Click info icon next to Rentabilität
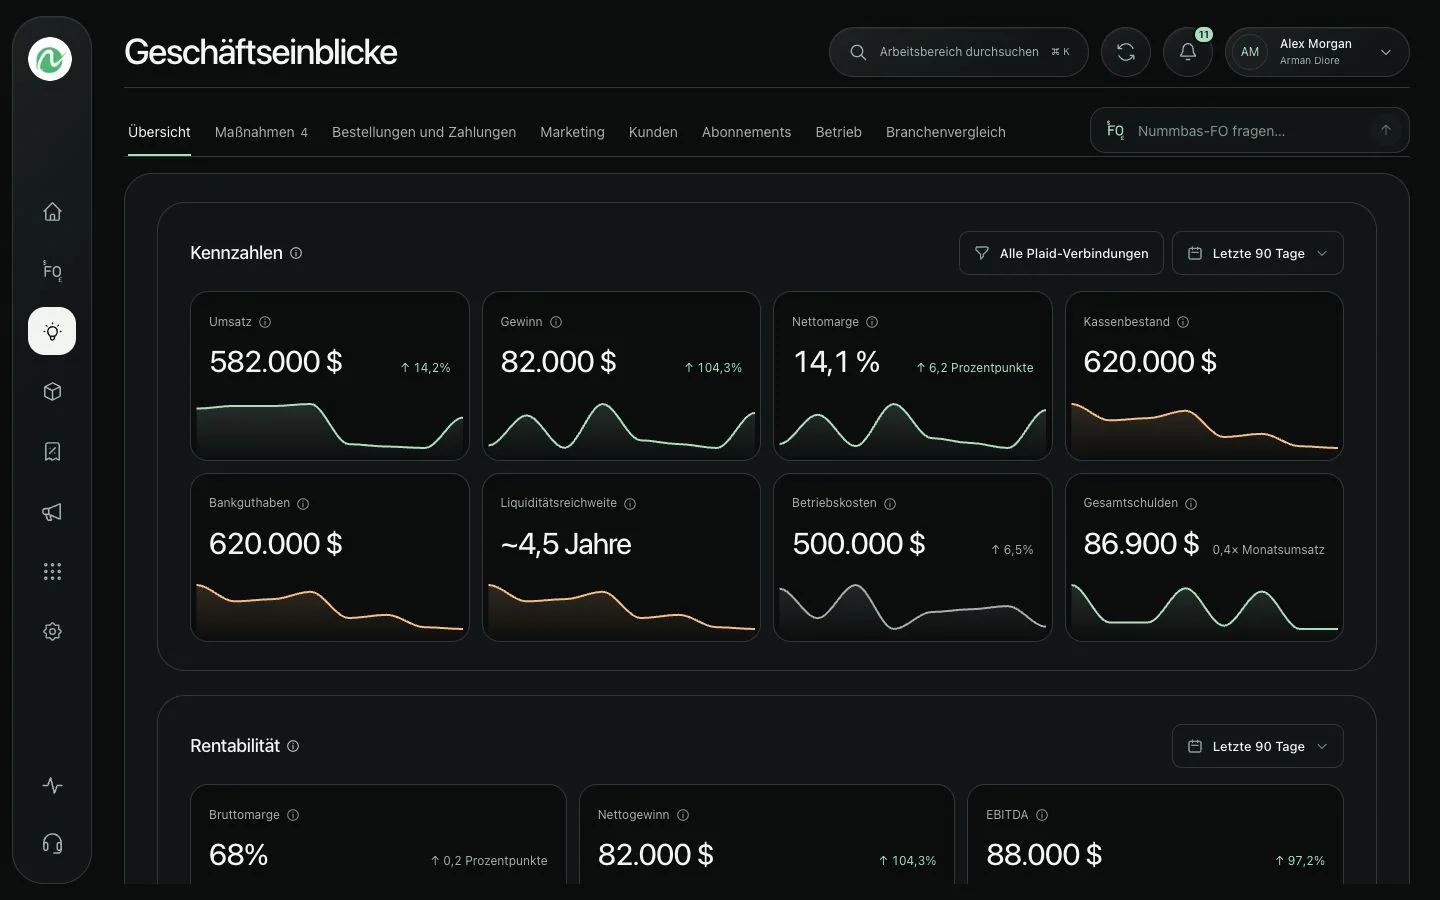The height and width of the screenshot is (900, 1440). coord(293,746)
